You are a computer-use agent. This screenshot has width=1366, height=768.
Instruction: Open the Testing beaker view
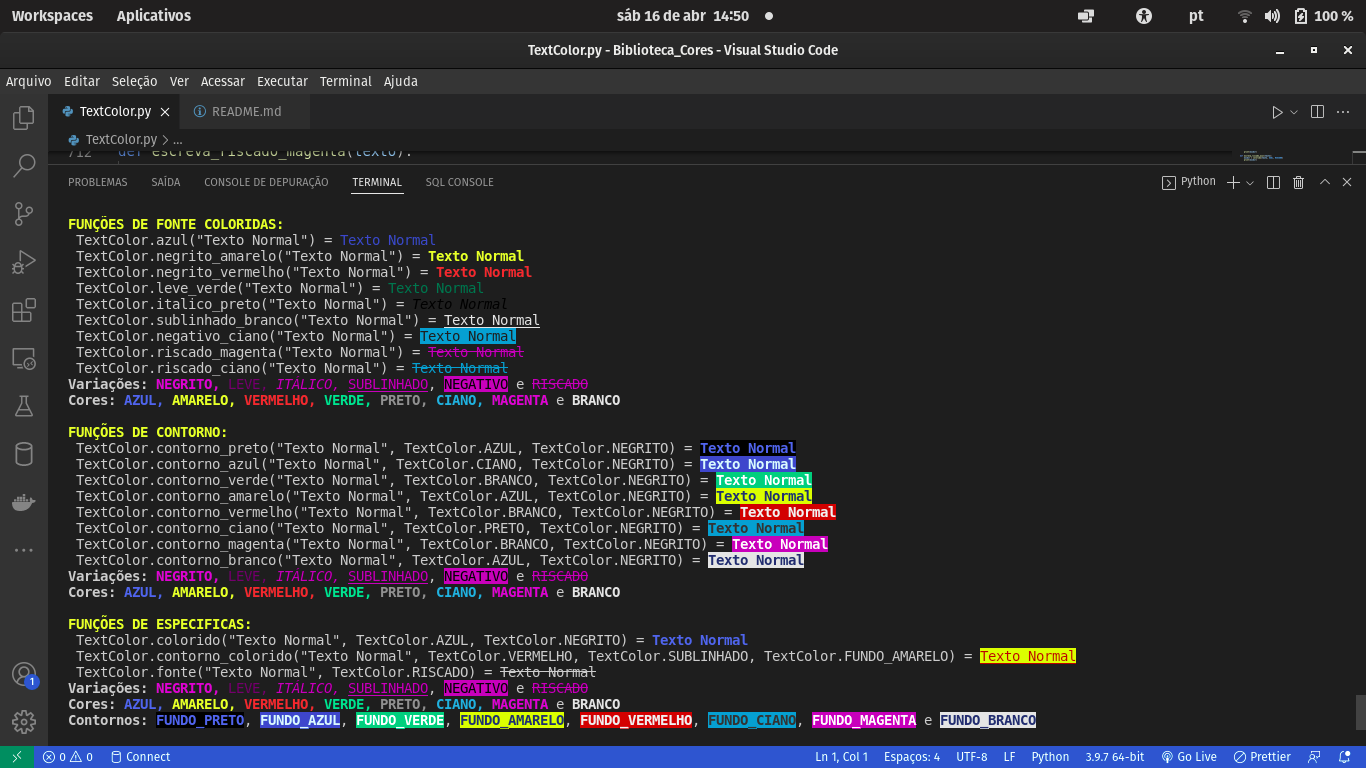pyautogui.click(x=24, y=406)
